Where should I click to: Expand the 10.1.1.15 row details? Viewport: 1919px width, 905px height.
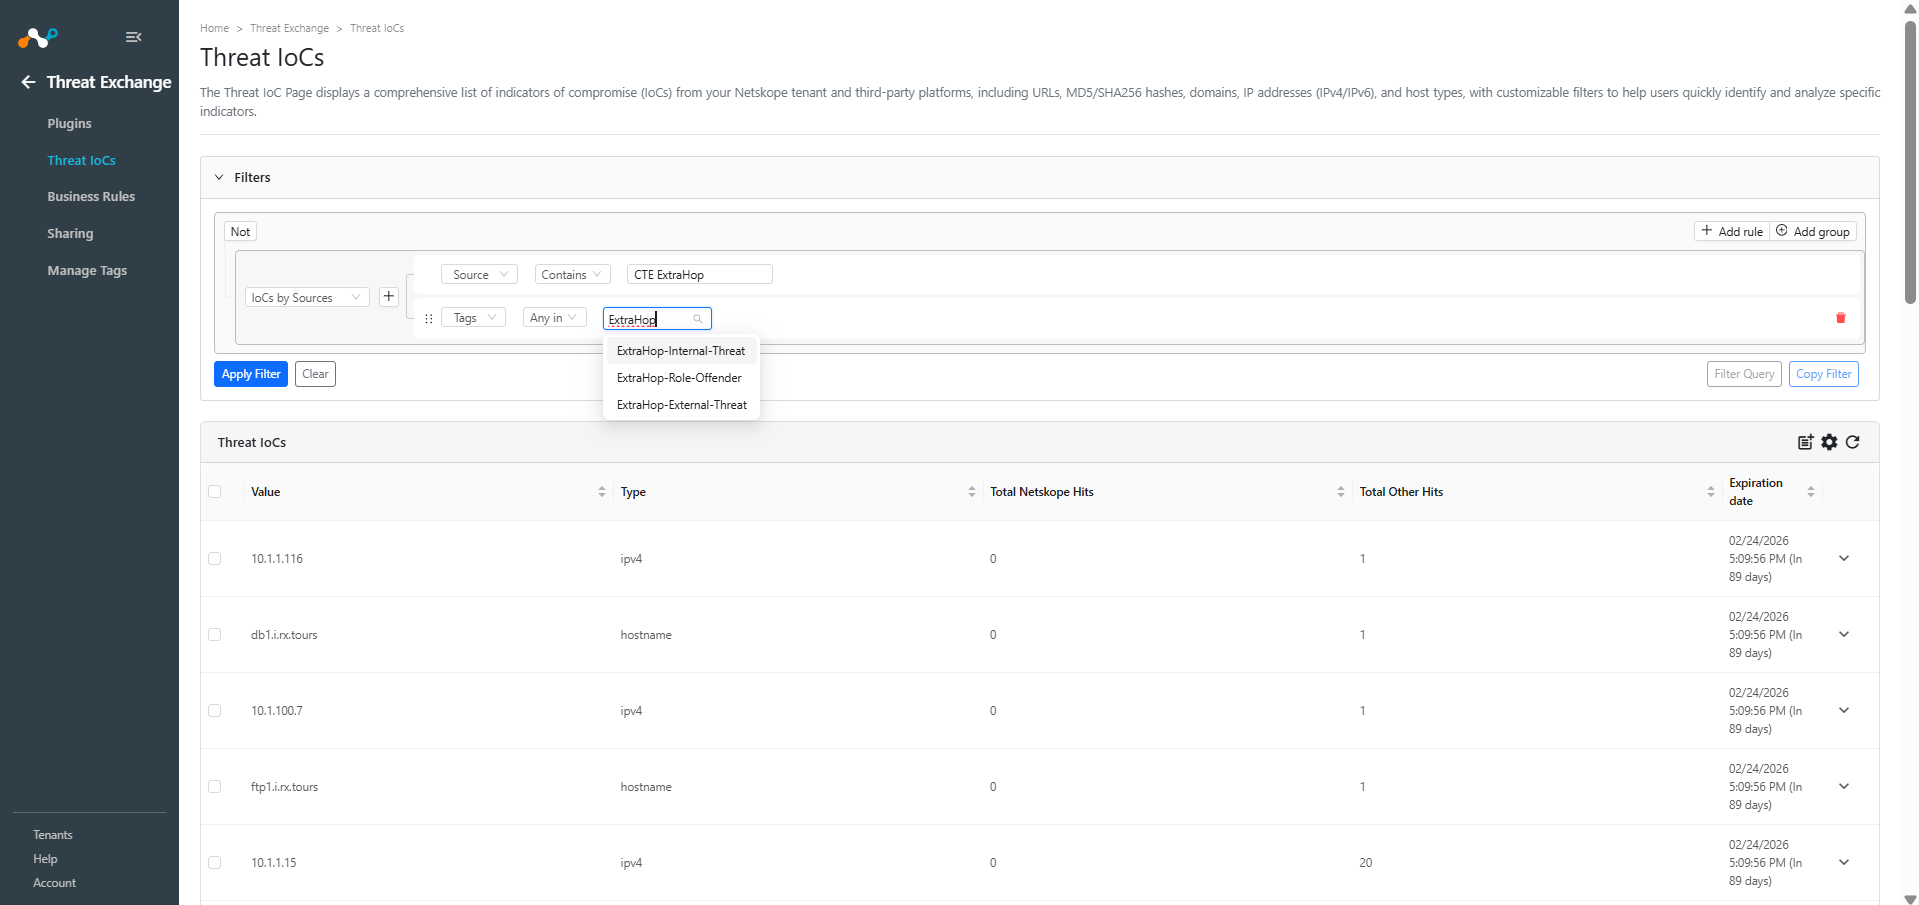point(1844,863)
